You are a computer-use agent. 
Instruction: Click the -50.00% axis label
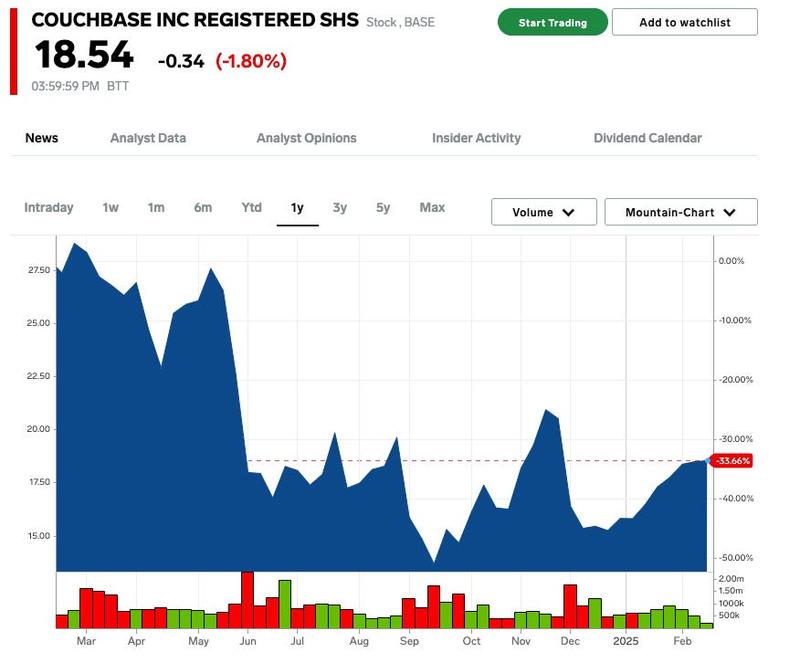pyautogui.click(x=735, y=558)
